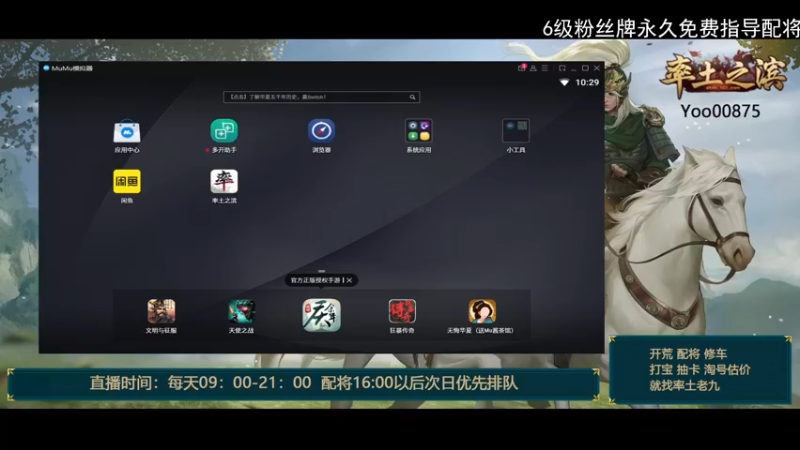Open the MuMu user account icon
Image resolution: width=800 pixels, height=450 pixels.
point(533,68)
